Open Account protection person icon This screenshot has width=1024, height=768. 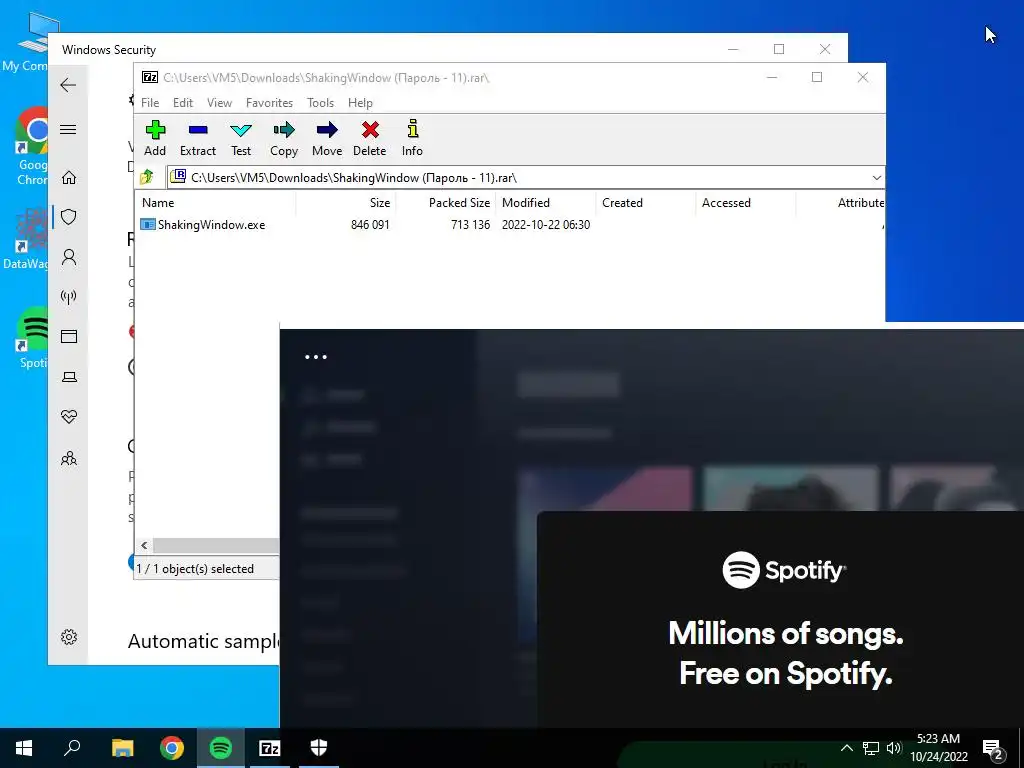pos(69,257)
